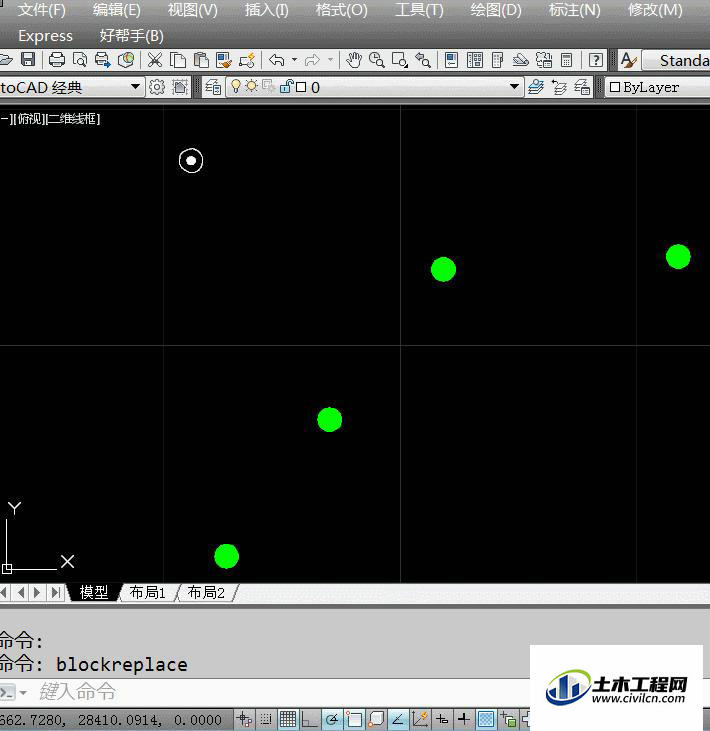Open the Layer Properties Manager icon
This screenshot has width=710, height=731.
click(213, 87)
